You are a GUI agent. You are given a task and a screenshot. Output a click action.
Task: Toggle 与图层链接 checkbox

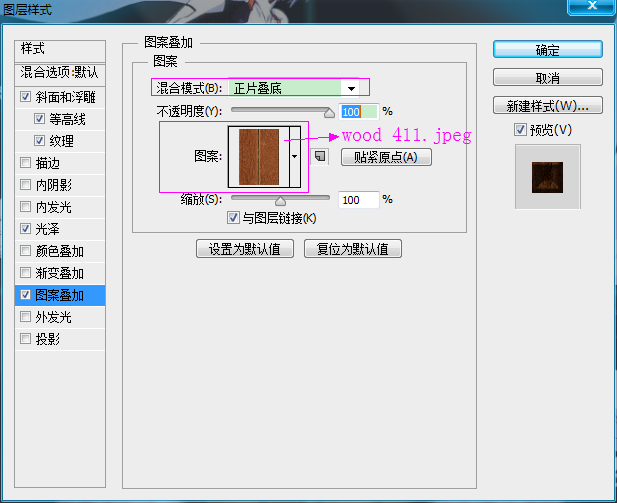[x=233, y=217]
